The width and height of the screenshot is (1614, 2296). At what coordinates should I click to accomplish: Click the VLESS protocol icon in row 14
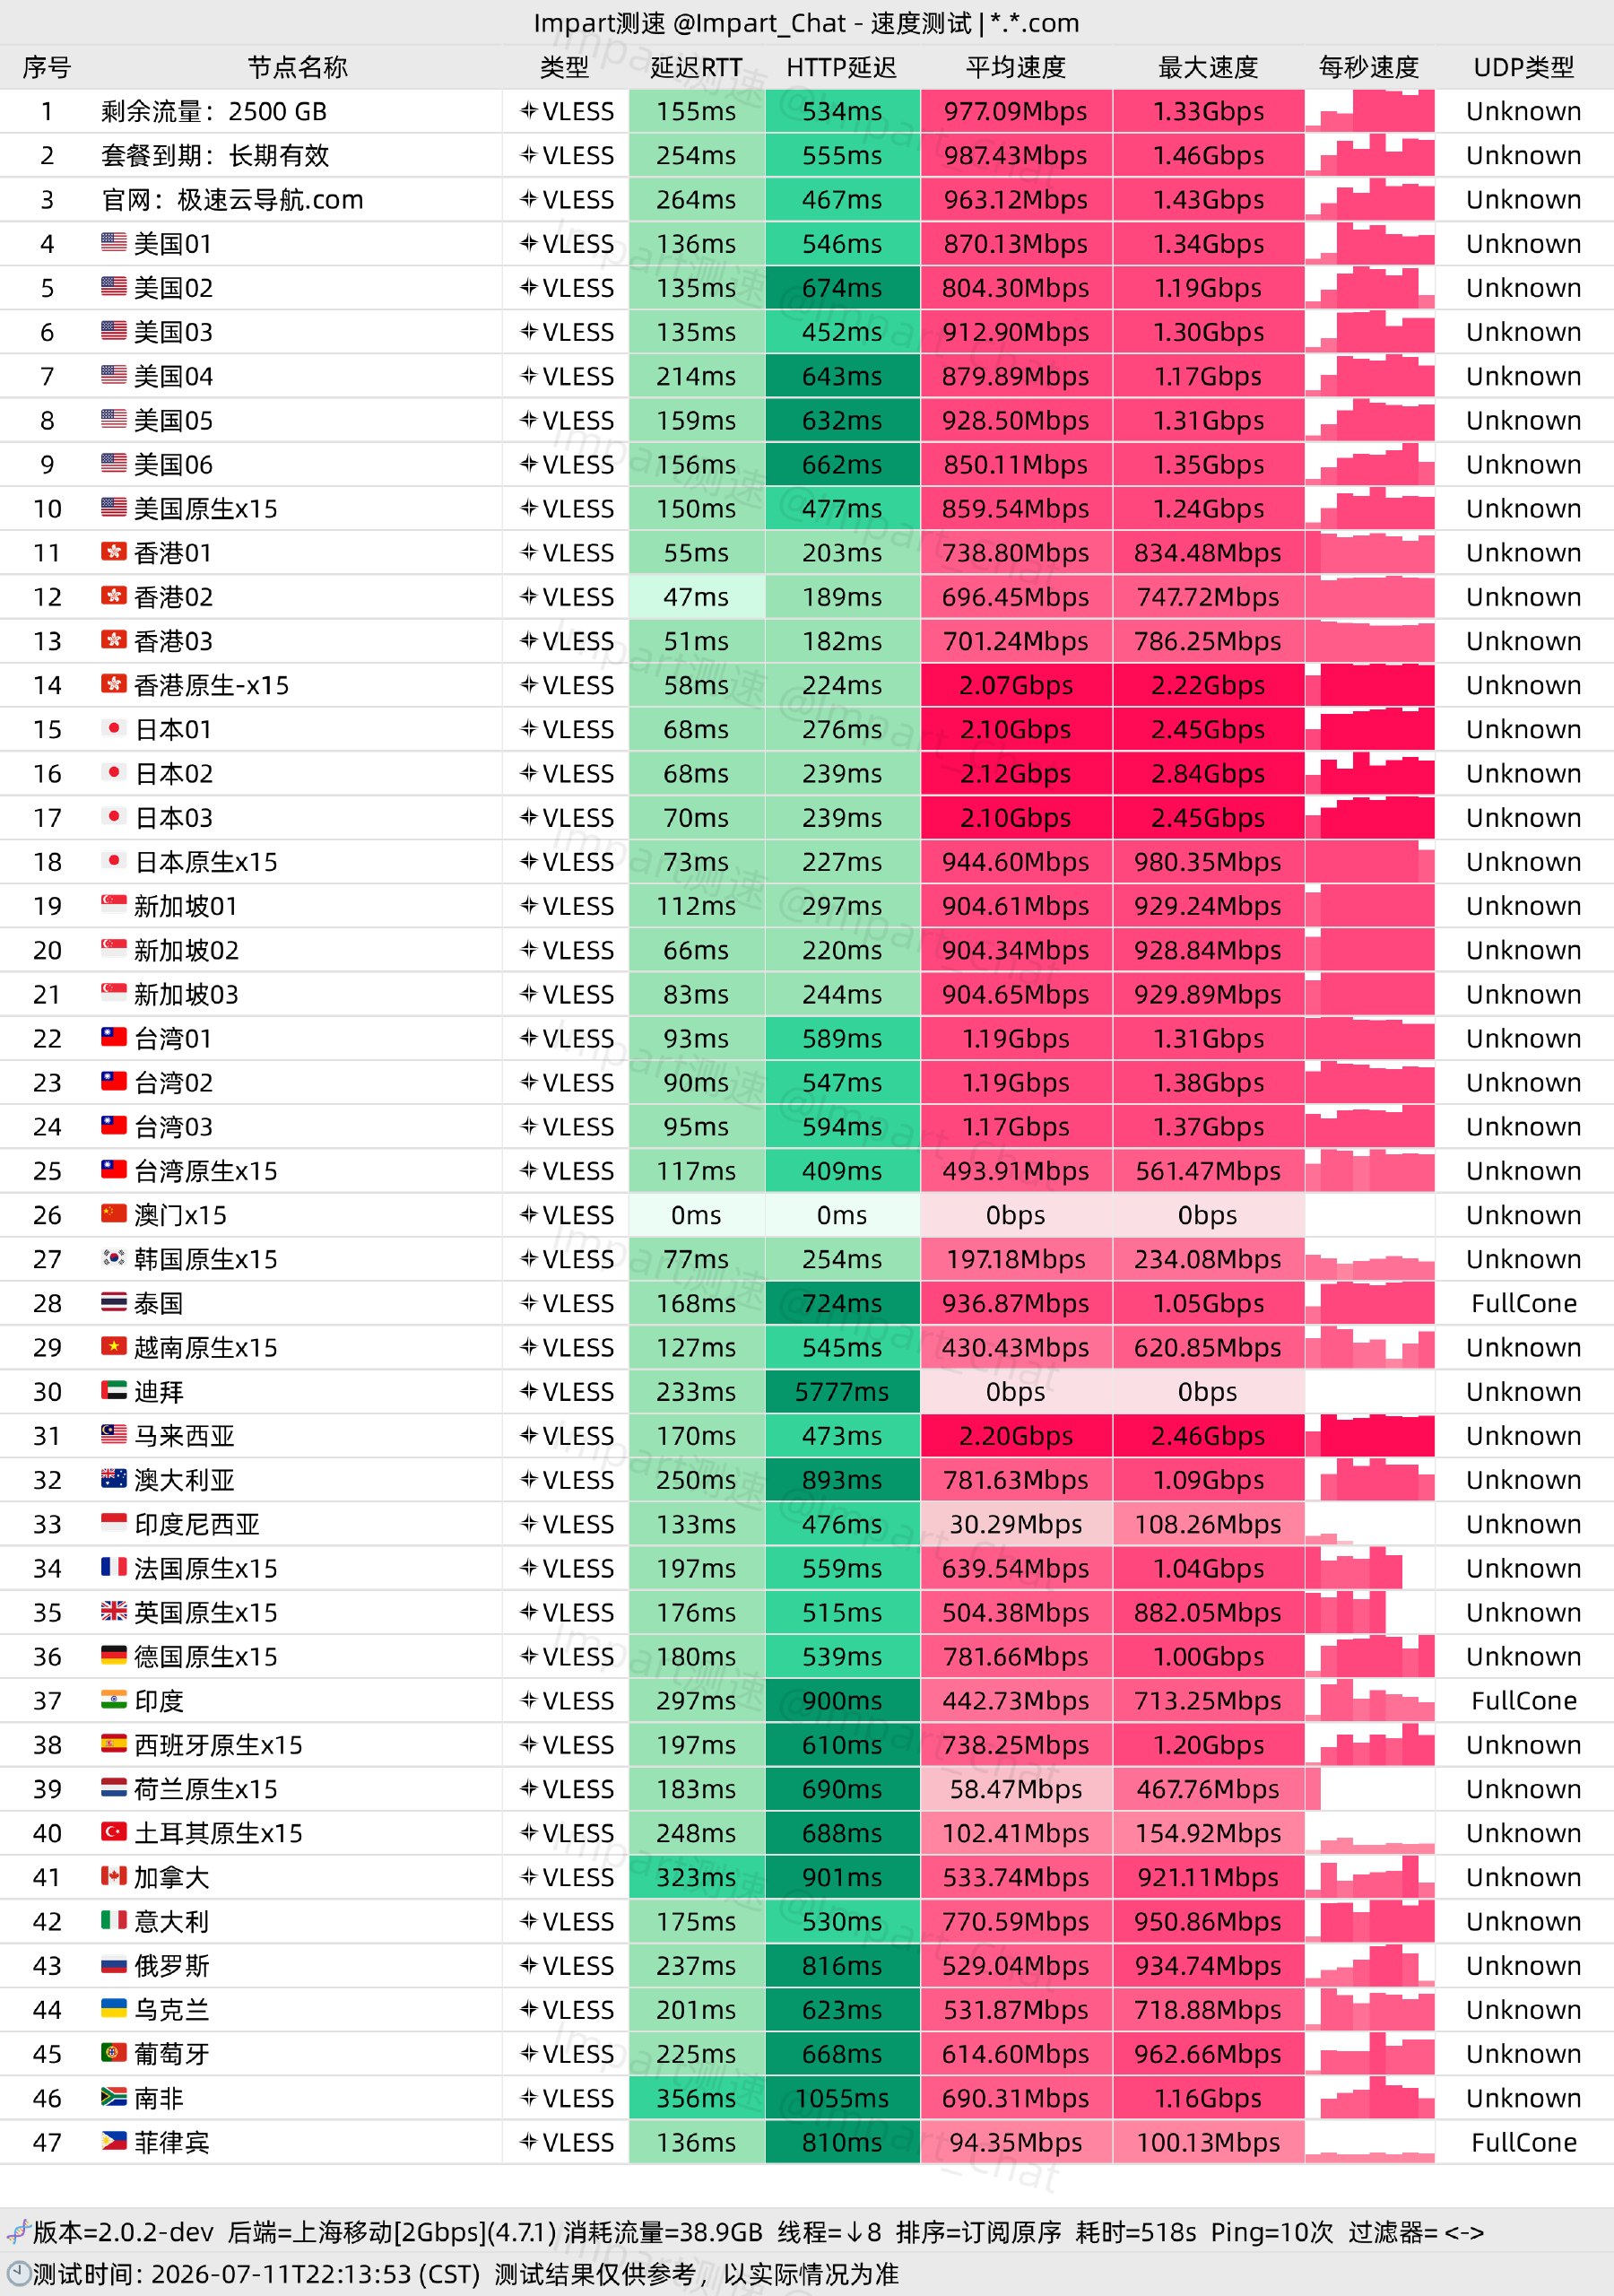pyautogui.click(x=529, y=685)
